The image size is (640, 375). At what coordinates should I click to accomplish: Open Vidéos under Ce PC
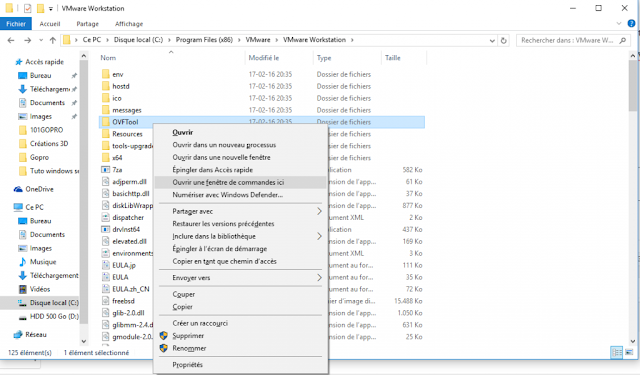pos(40,289)
